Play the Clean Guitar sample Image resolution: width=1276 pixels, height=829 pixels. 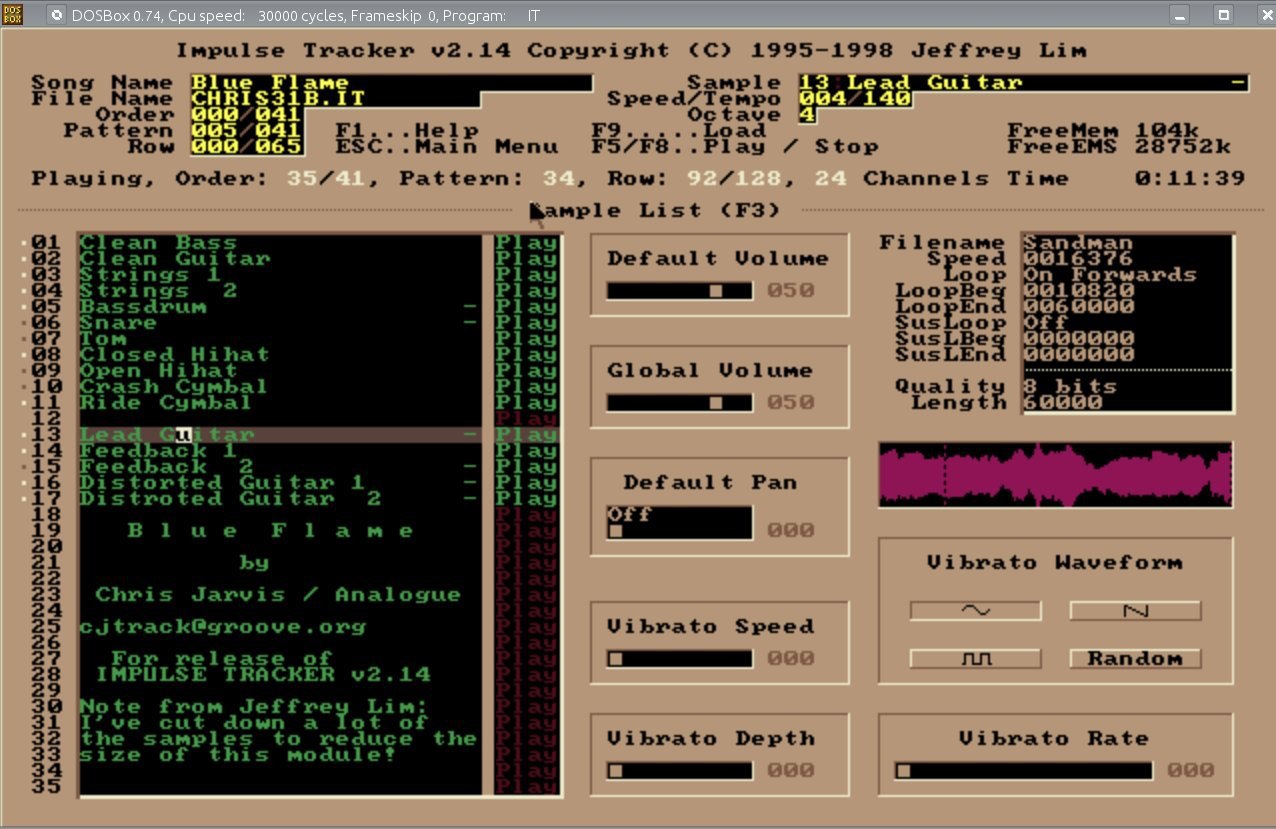(x=527, y=259)
